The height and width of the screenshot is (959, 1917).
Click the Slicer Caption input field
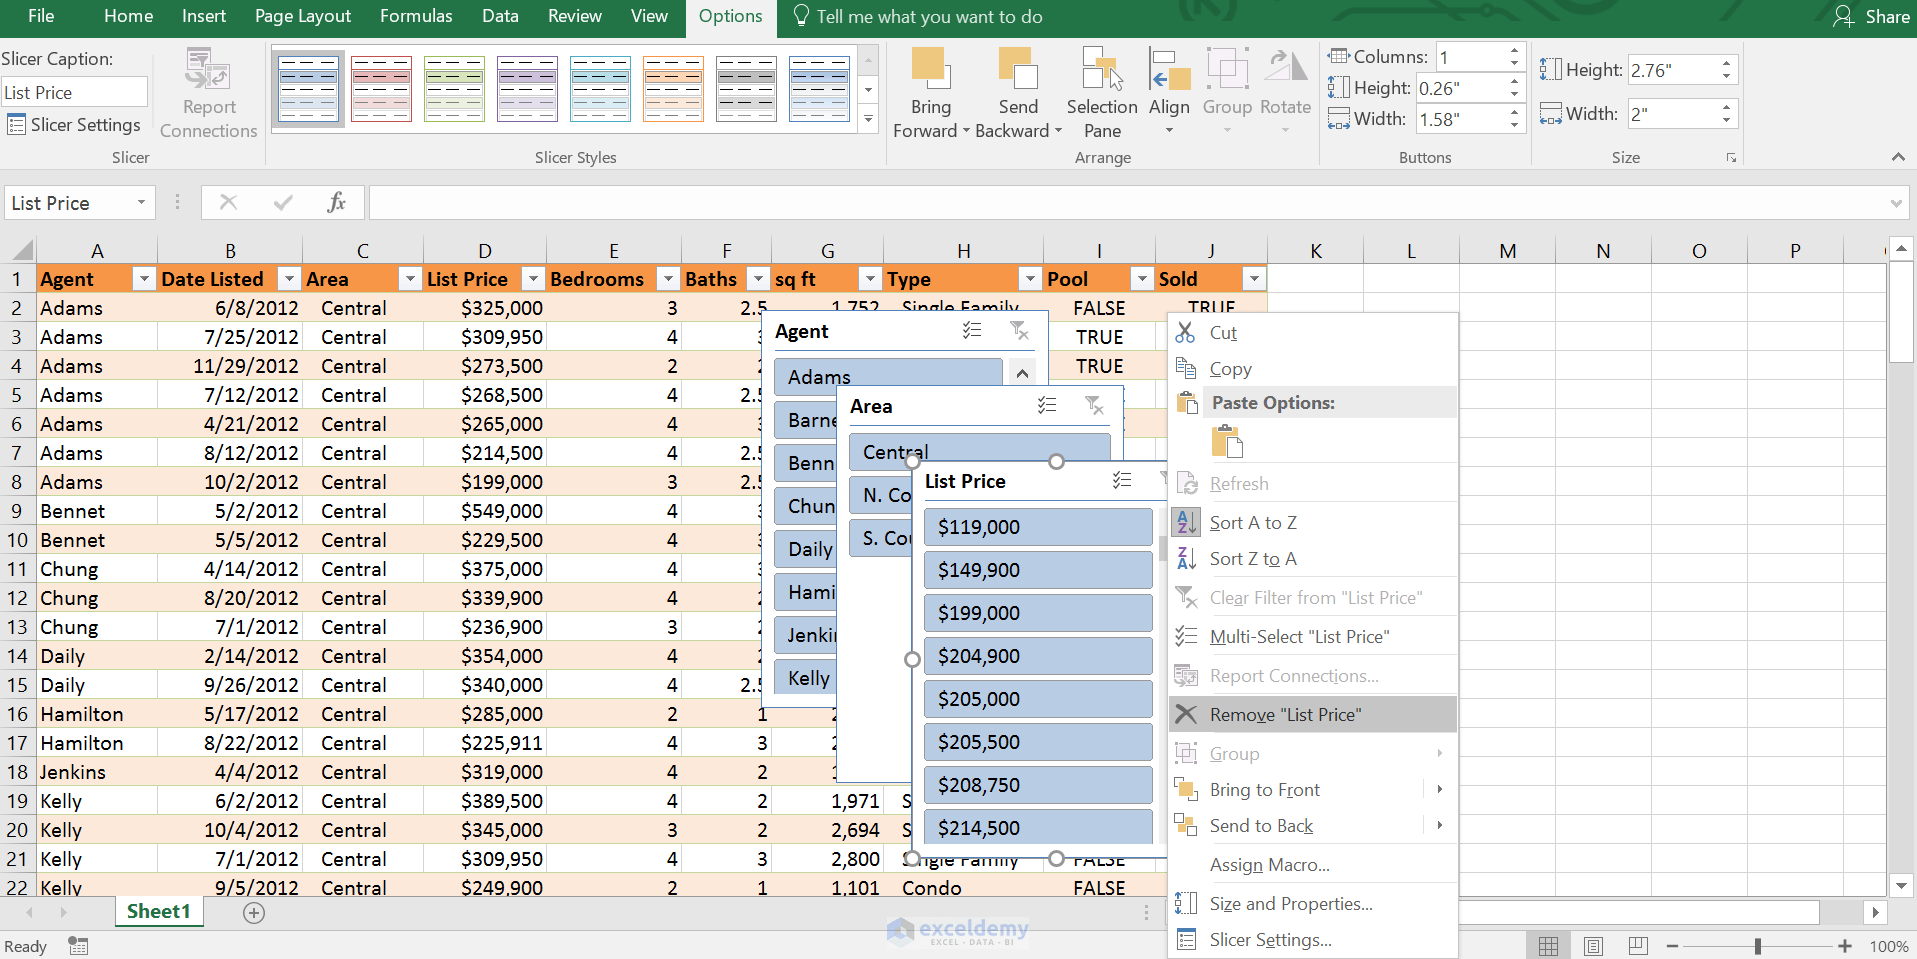tap(74, 93)
